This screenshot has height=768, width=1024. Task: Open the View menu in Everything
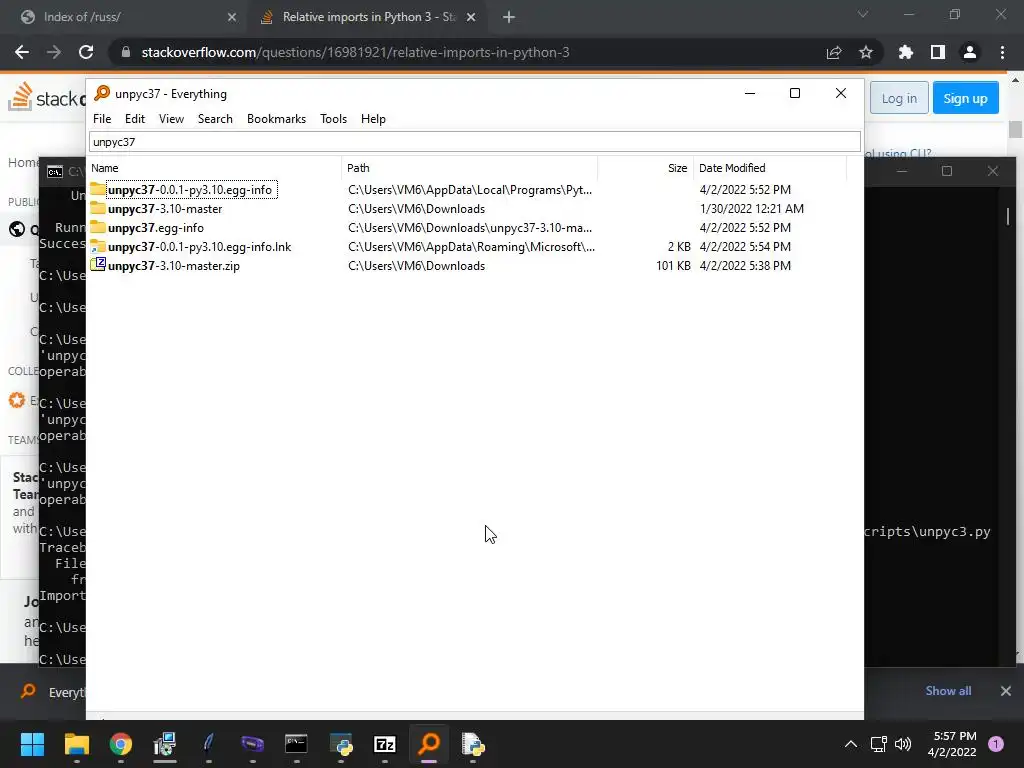[x=171, y=119]
